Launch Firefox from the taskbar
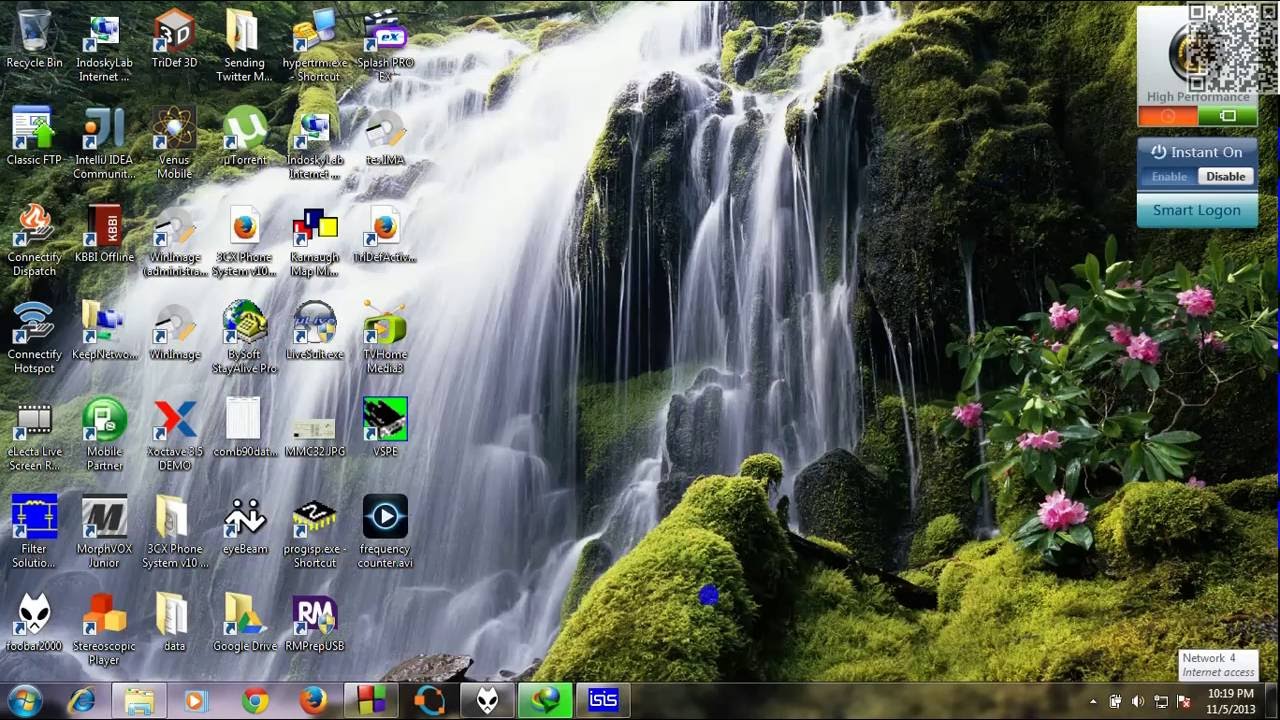Viewport: 1280px width, 720px height. pyautogui.click(x=313, y=701)
